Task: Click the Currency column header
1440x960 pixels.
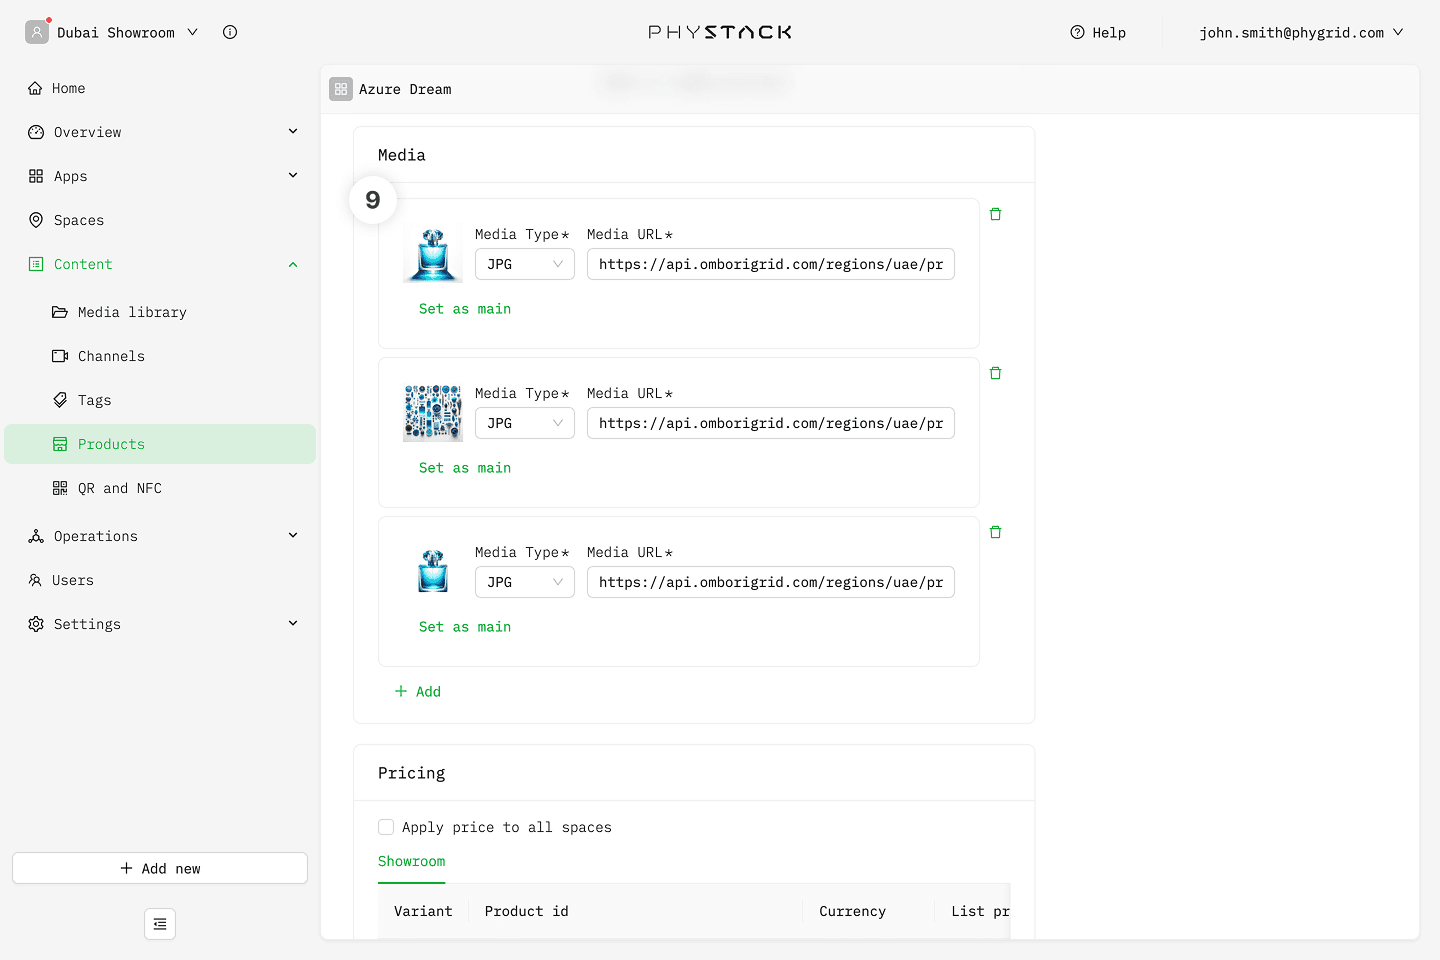Action: click(853, 911)
